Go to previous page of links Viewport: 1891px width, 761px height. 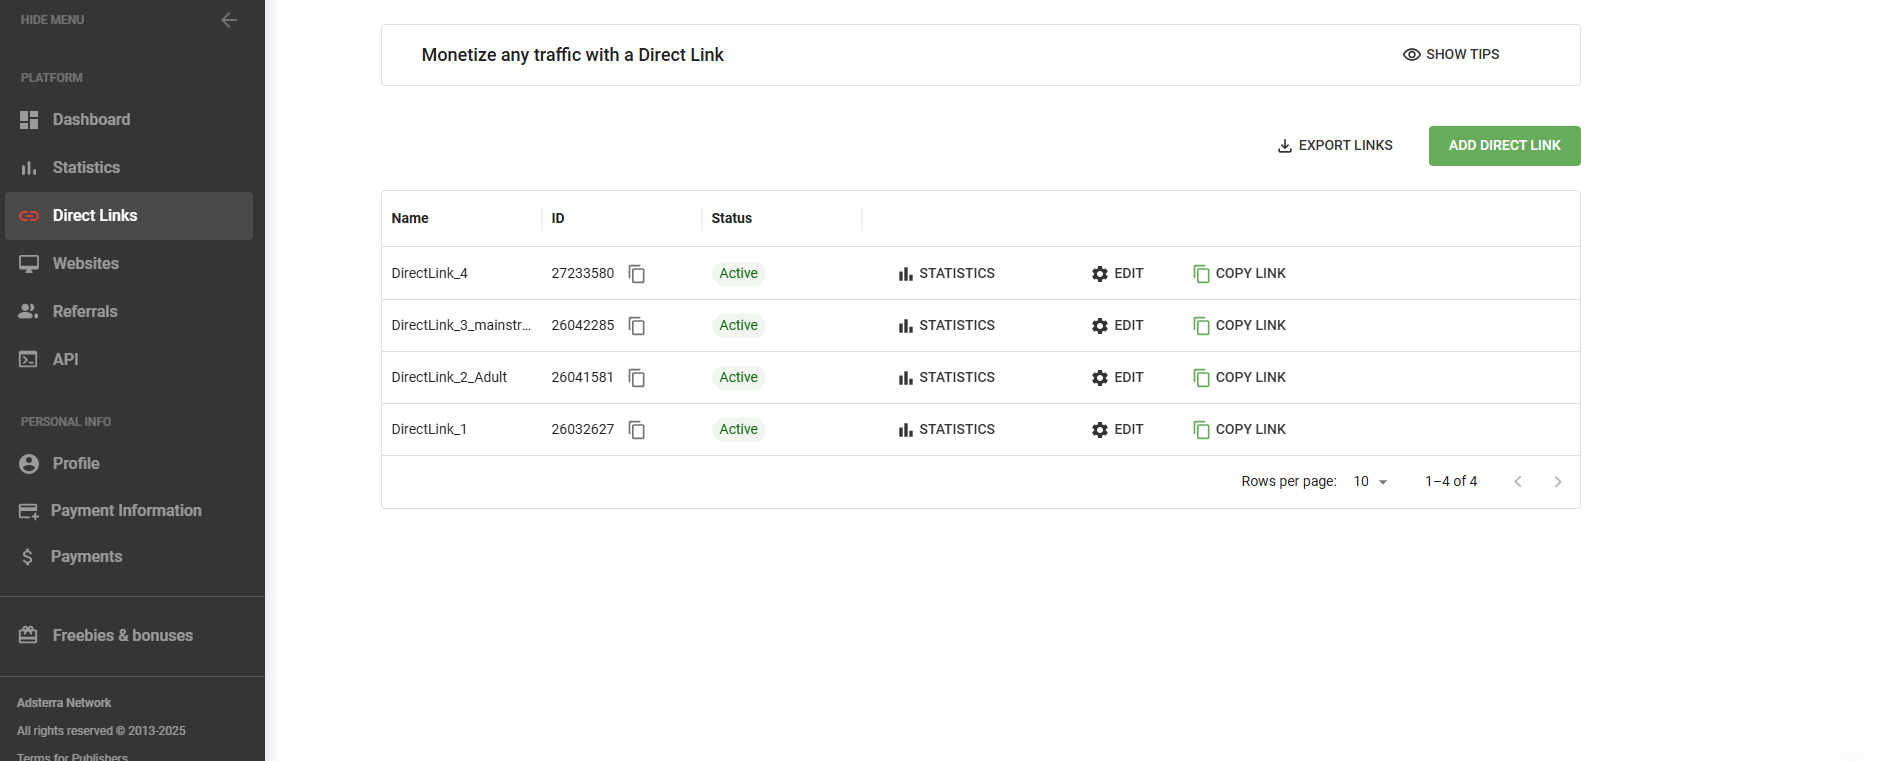[x=1517, y=482]
